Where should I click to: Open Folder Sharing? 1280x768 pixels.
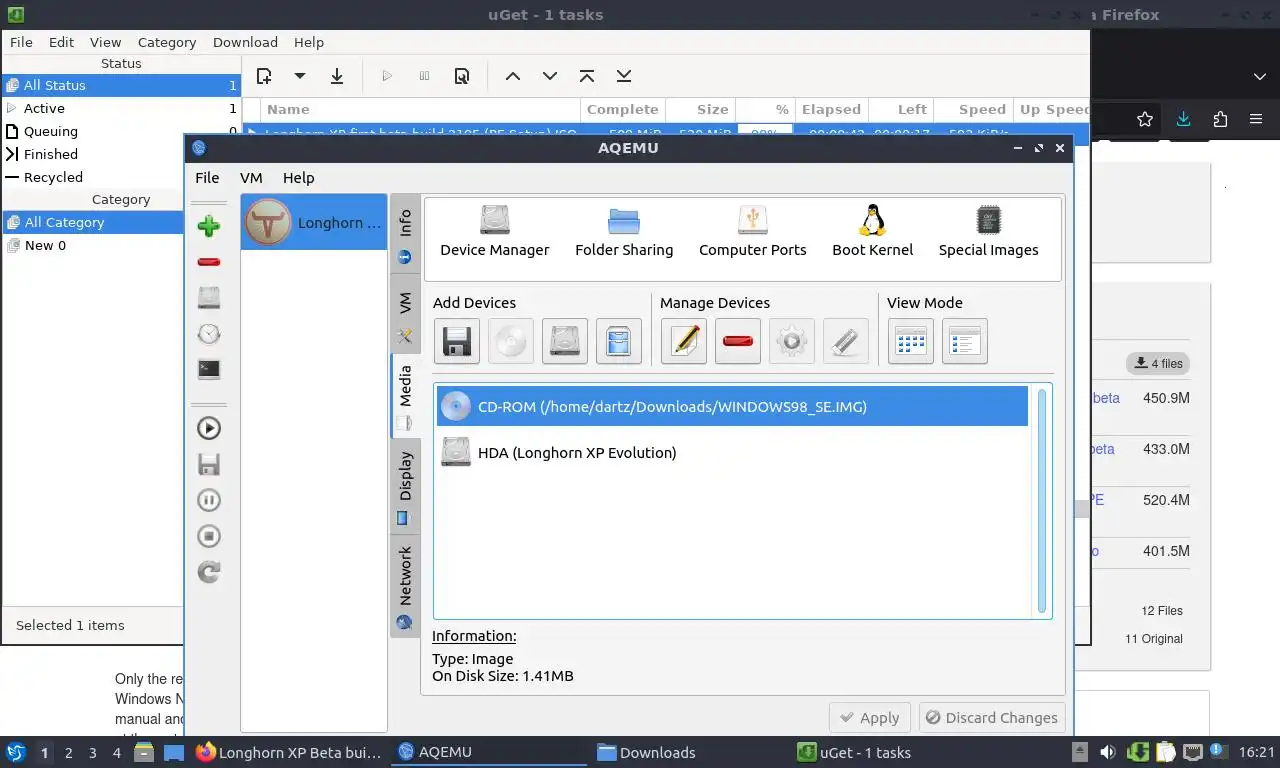(624, 232)
